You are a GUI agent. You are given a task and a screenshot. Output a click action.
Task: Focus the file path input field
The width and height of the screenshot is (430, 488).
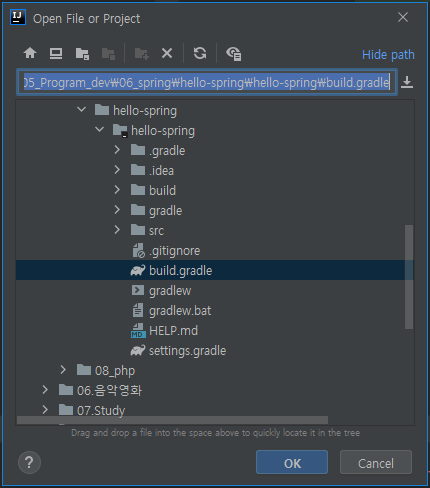[x=207, y=82]
